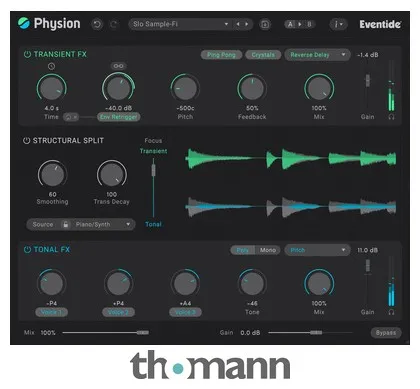420x389 pixels.
Task: Click the -1.4 dB Transient gain readout
Action: pyautogui.click(x=368, y=55)
